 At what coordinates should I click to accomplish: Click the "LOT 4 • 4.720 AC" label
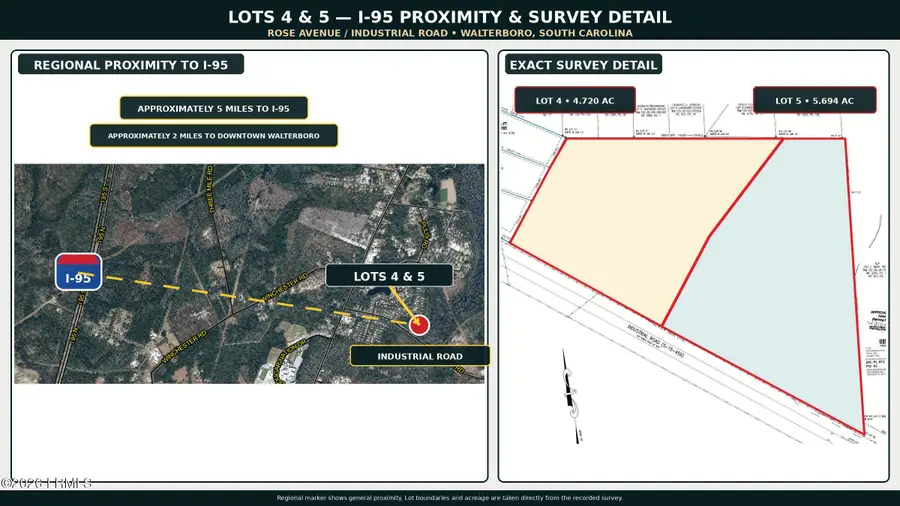pyautogui.click(x=575, y=100)
